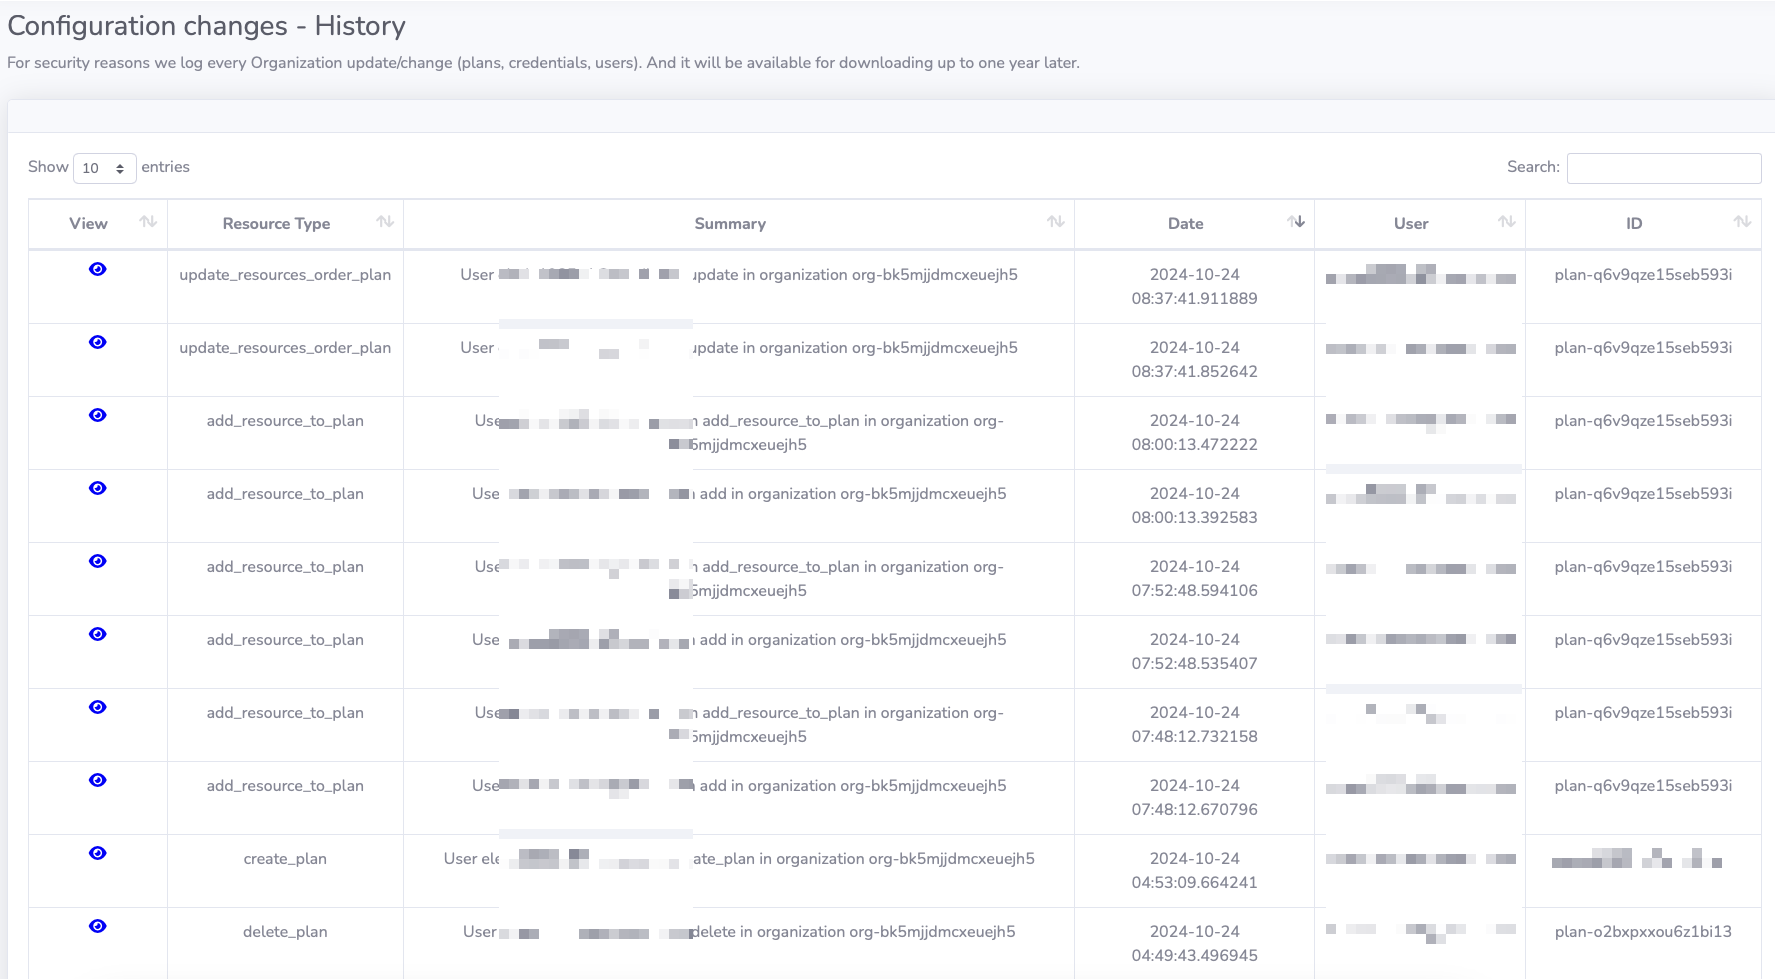Click the eye icon for the 07:48:12.670796 entry
The width and height of the screenshot is (1775, 979).
click(97, 780)
